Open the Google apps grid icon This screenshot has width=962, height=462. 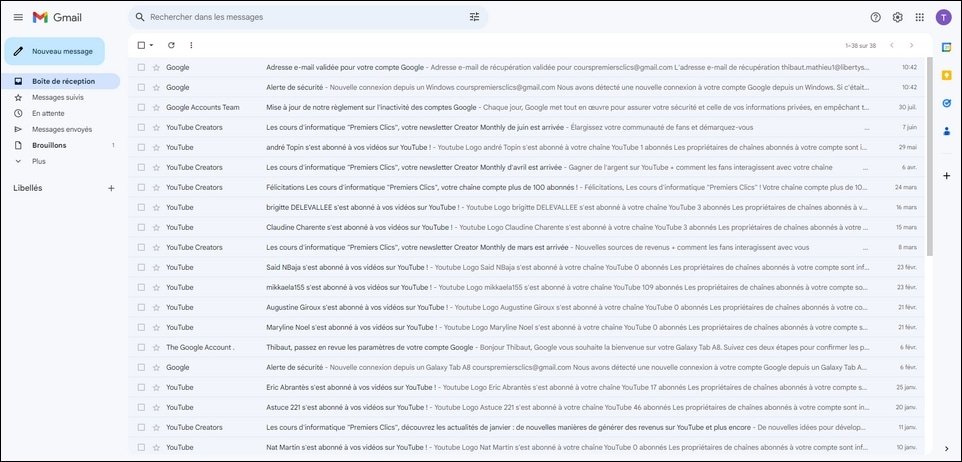coord(920,17)
